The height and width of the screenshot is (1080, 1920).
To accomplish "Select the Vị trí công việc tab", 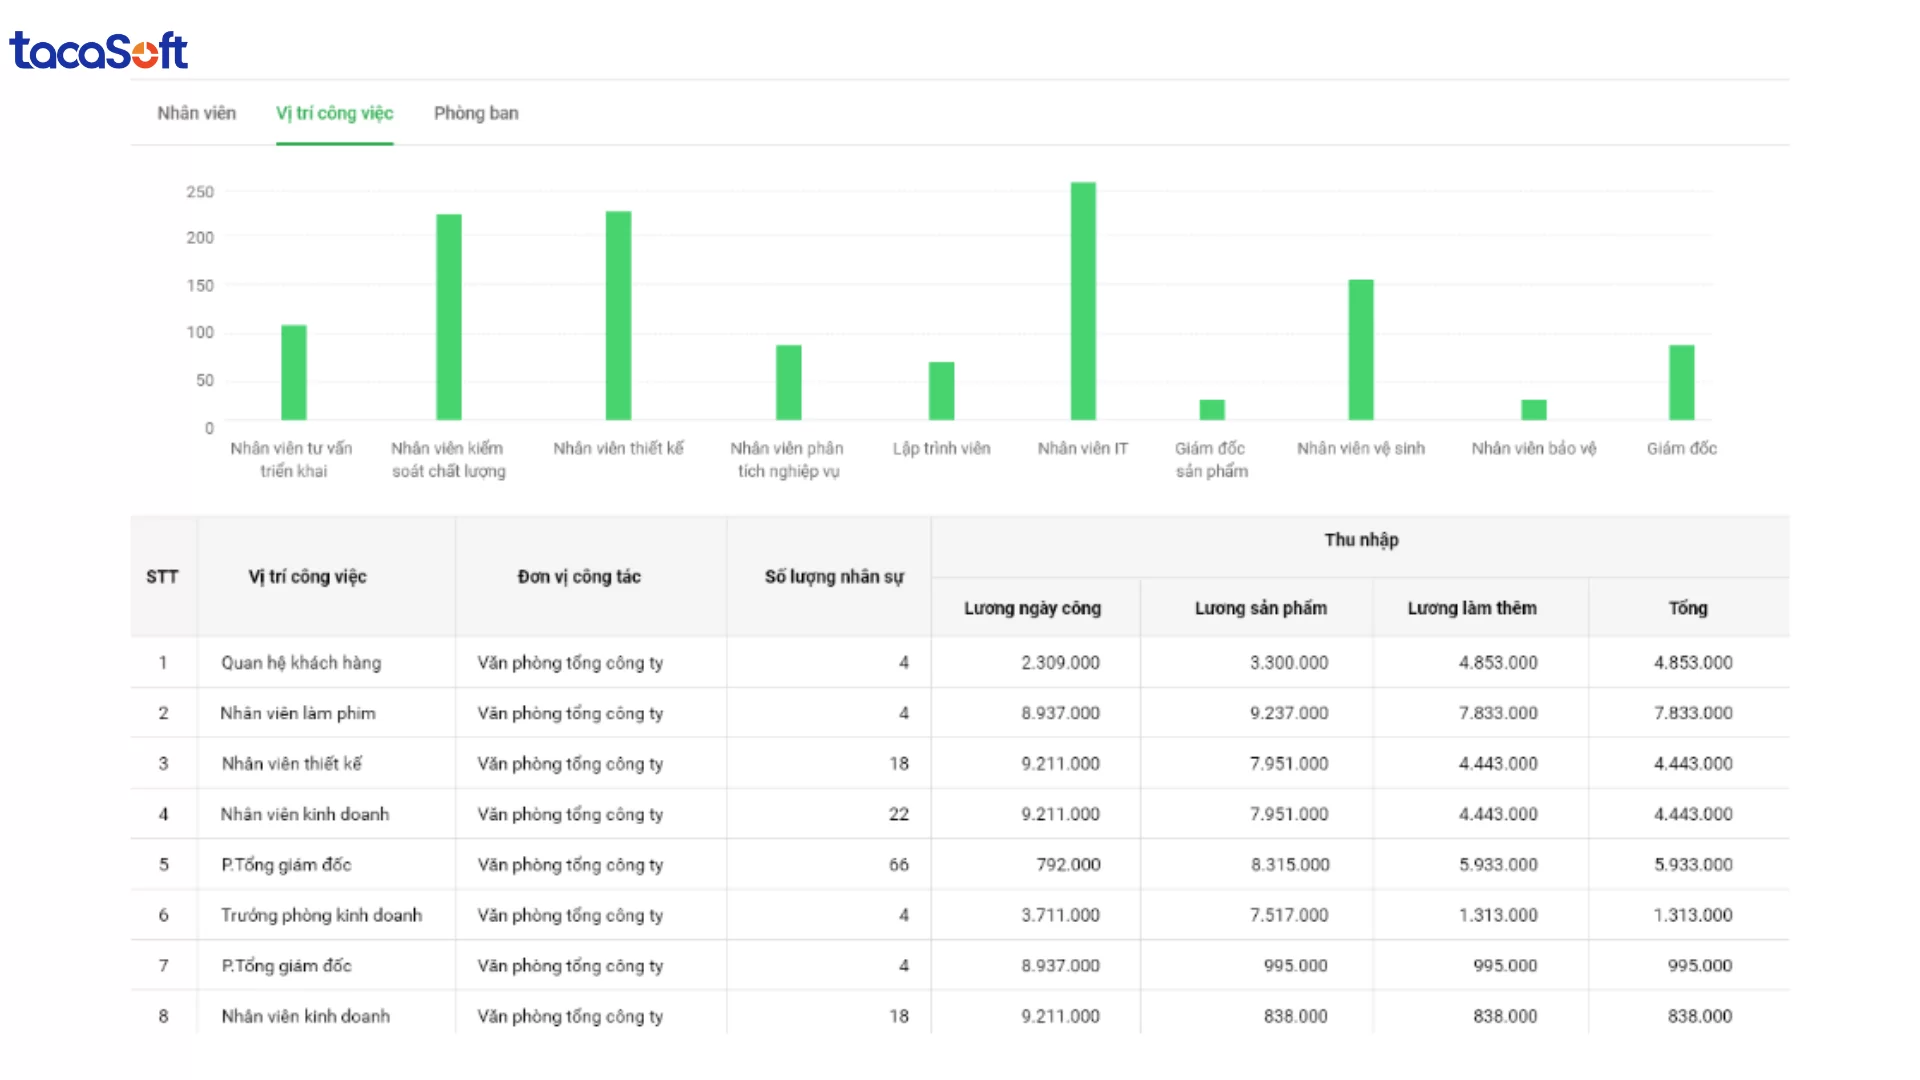I will [x=334, y=113].
